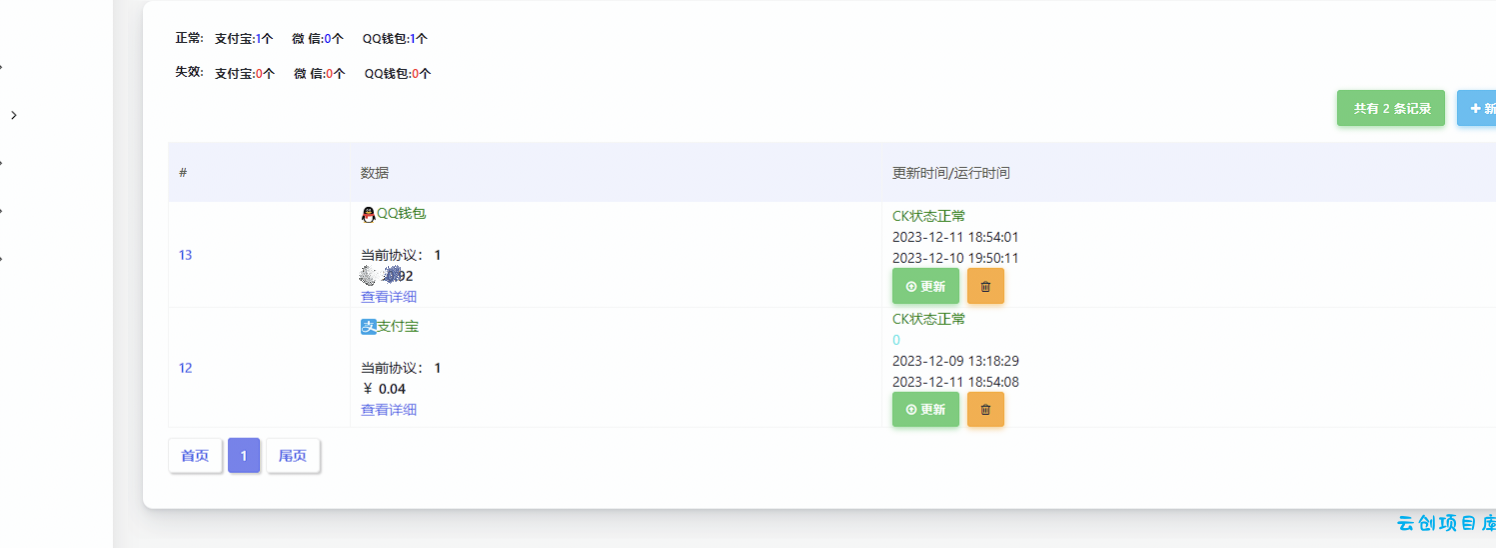Click timestamp 2023-12-09 13:18:29
Image resolution: width=1496 pixels, height=548 pixels.
[x=955, y=361]
